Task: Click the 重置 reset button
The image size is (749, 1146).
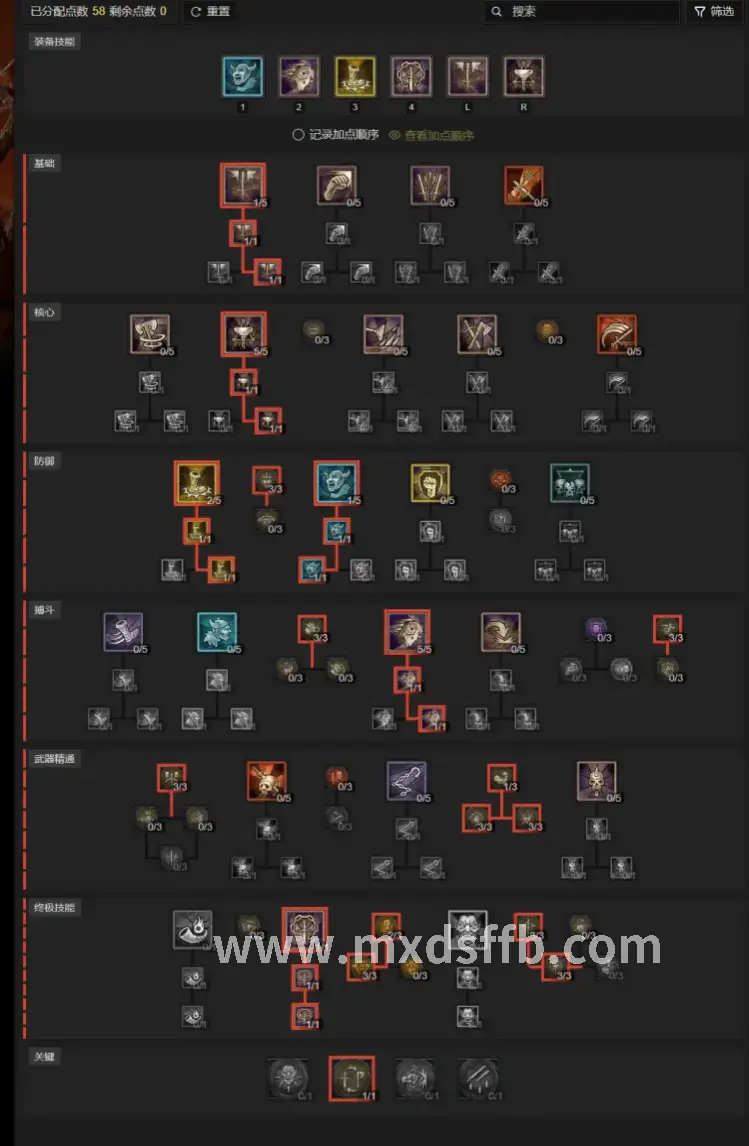Action: tap(210, 11)
